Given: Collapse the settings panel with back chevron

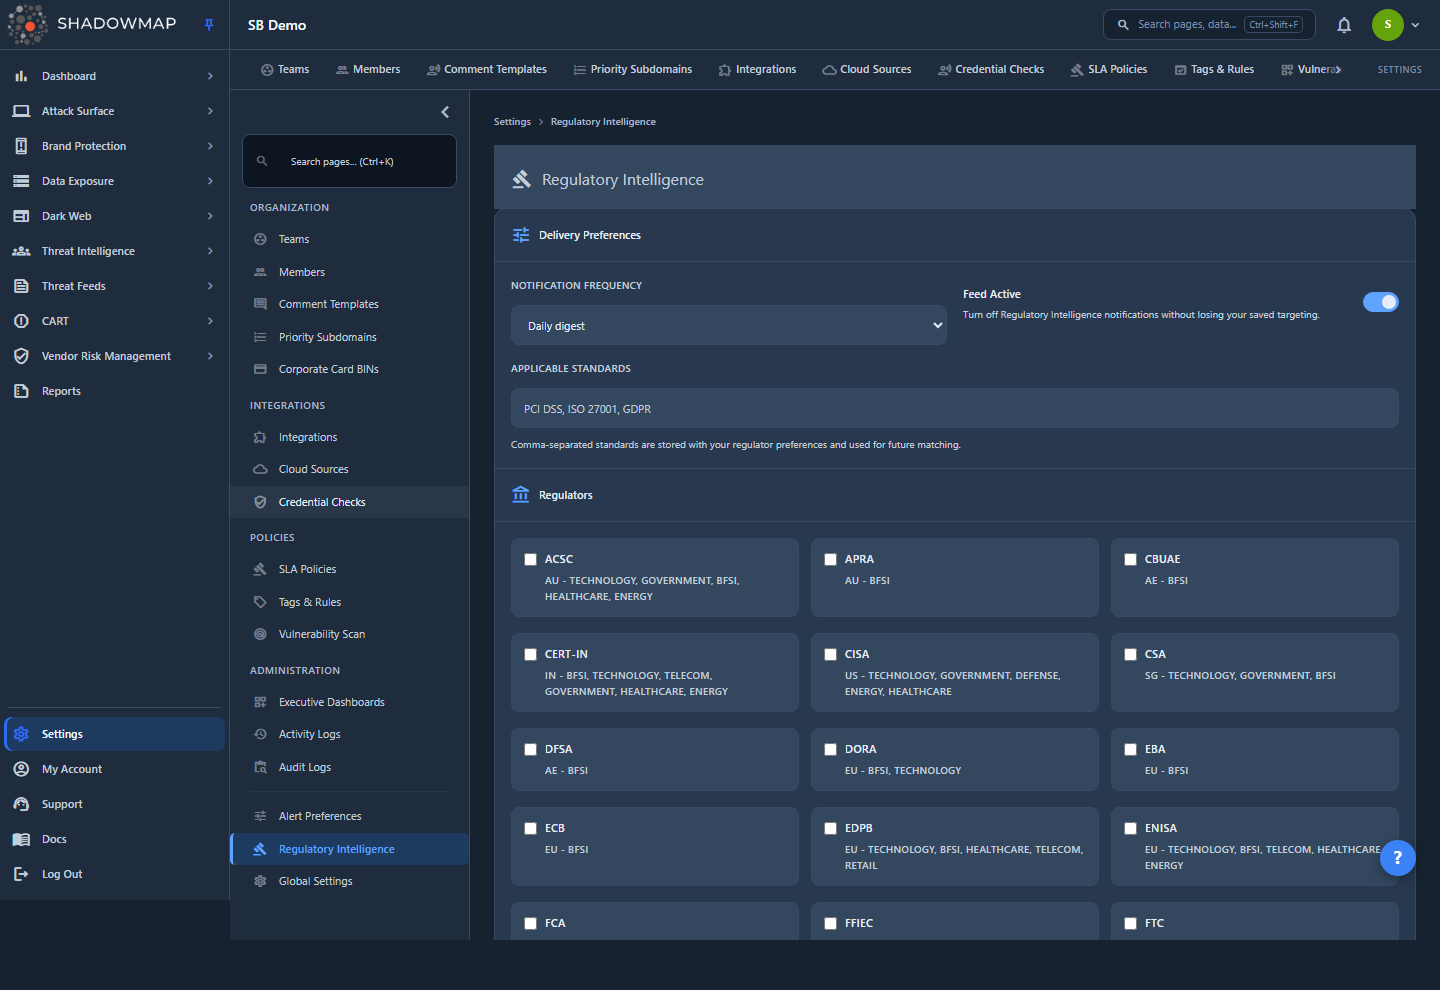Looking at the screenshot, I should (445, 112).
